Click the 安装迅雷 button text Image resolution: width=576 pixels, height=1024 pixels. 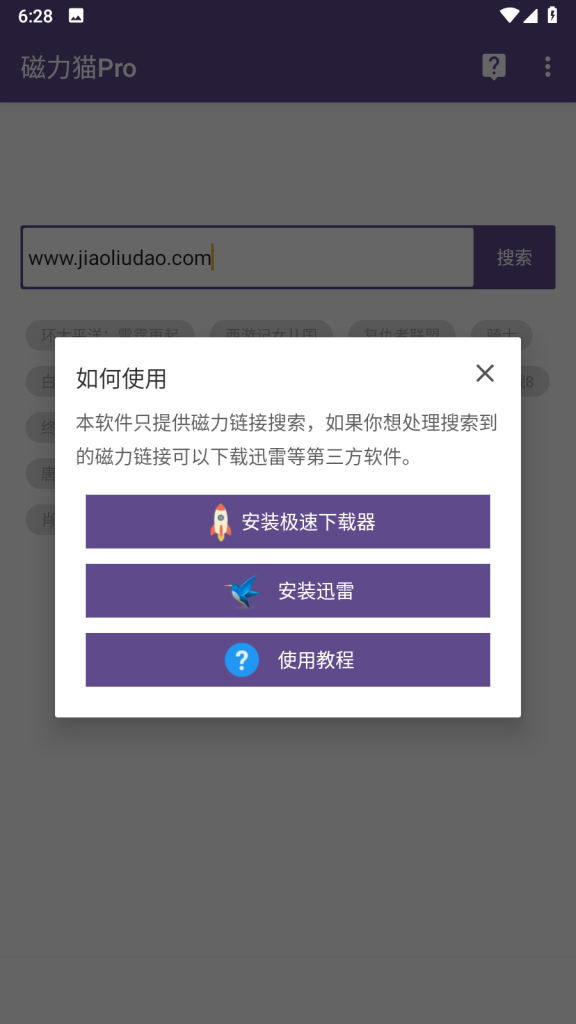tap(316, 592)
